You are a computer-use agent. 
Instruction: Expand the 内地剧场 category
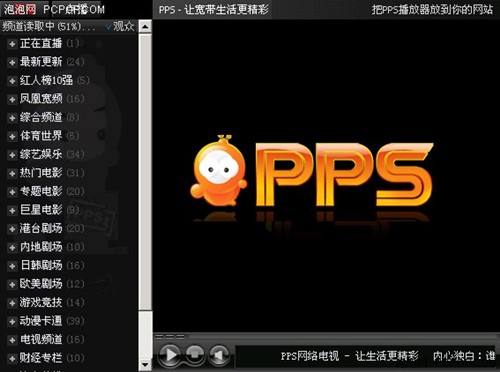[12, 247]
